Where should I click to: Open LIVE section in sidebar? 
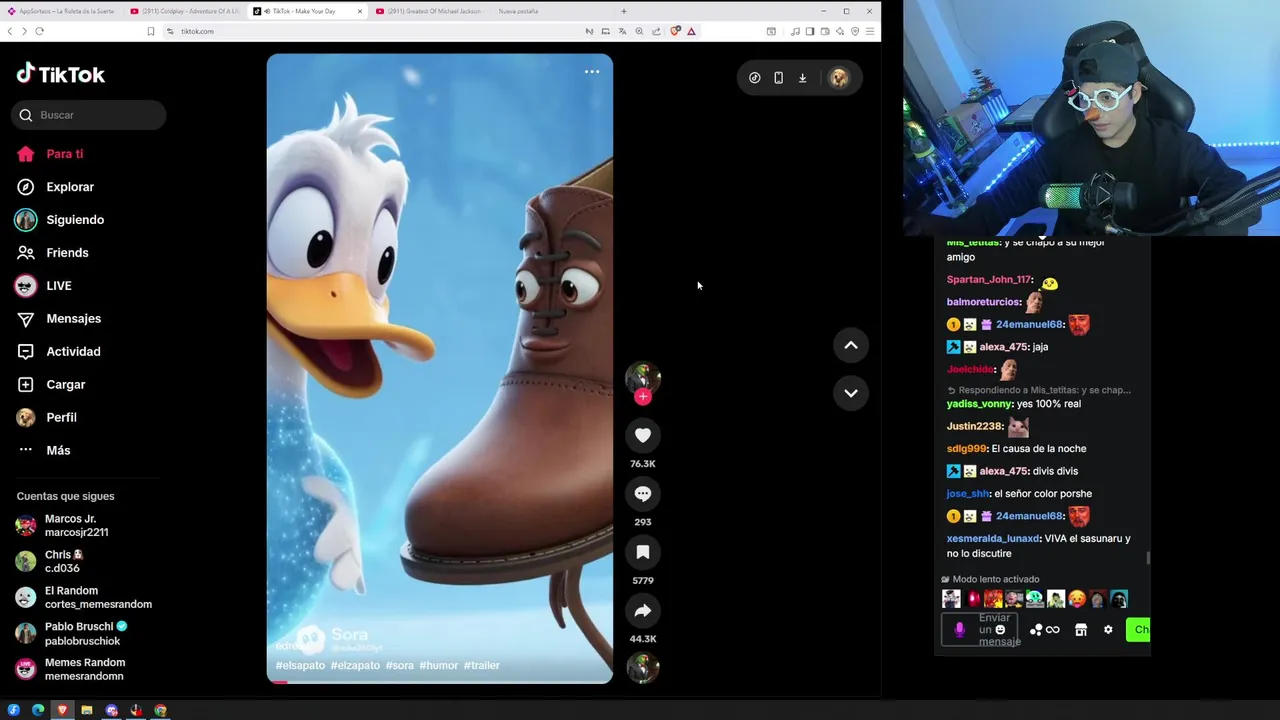44,286
